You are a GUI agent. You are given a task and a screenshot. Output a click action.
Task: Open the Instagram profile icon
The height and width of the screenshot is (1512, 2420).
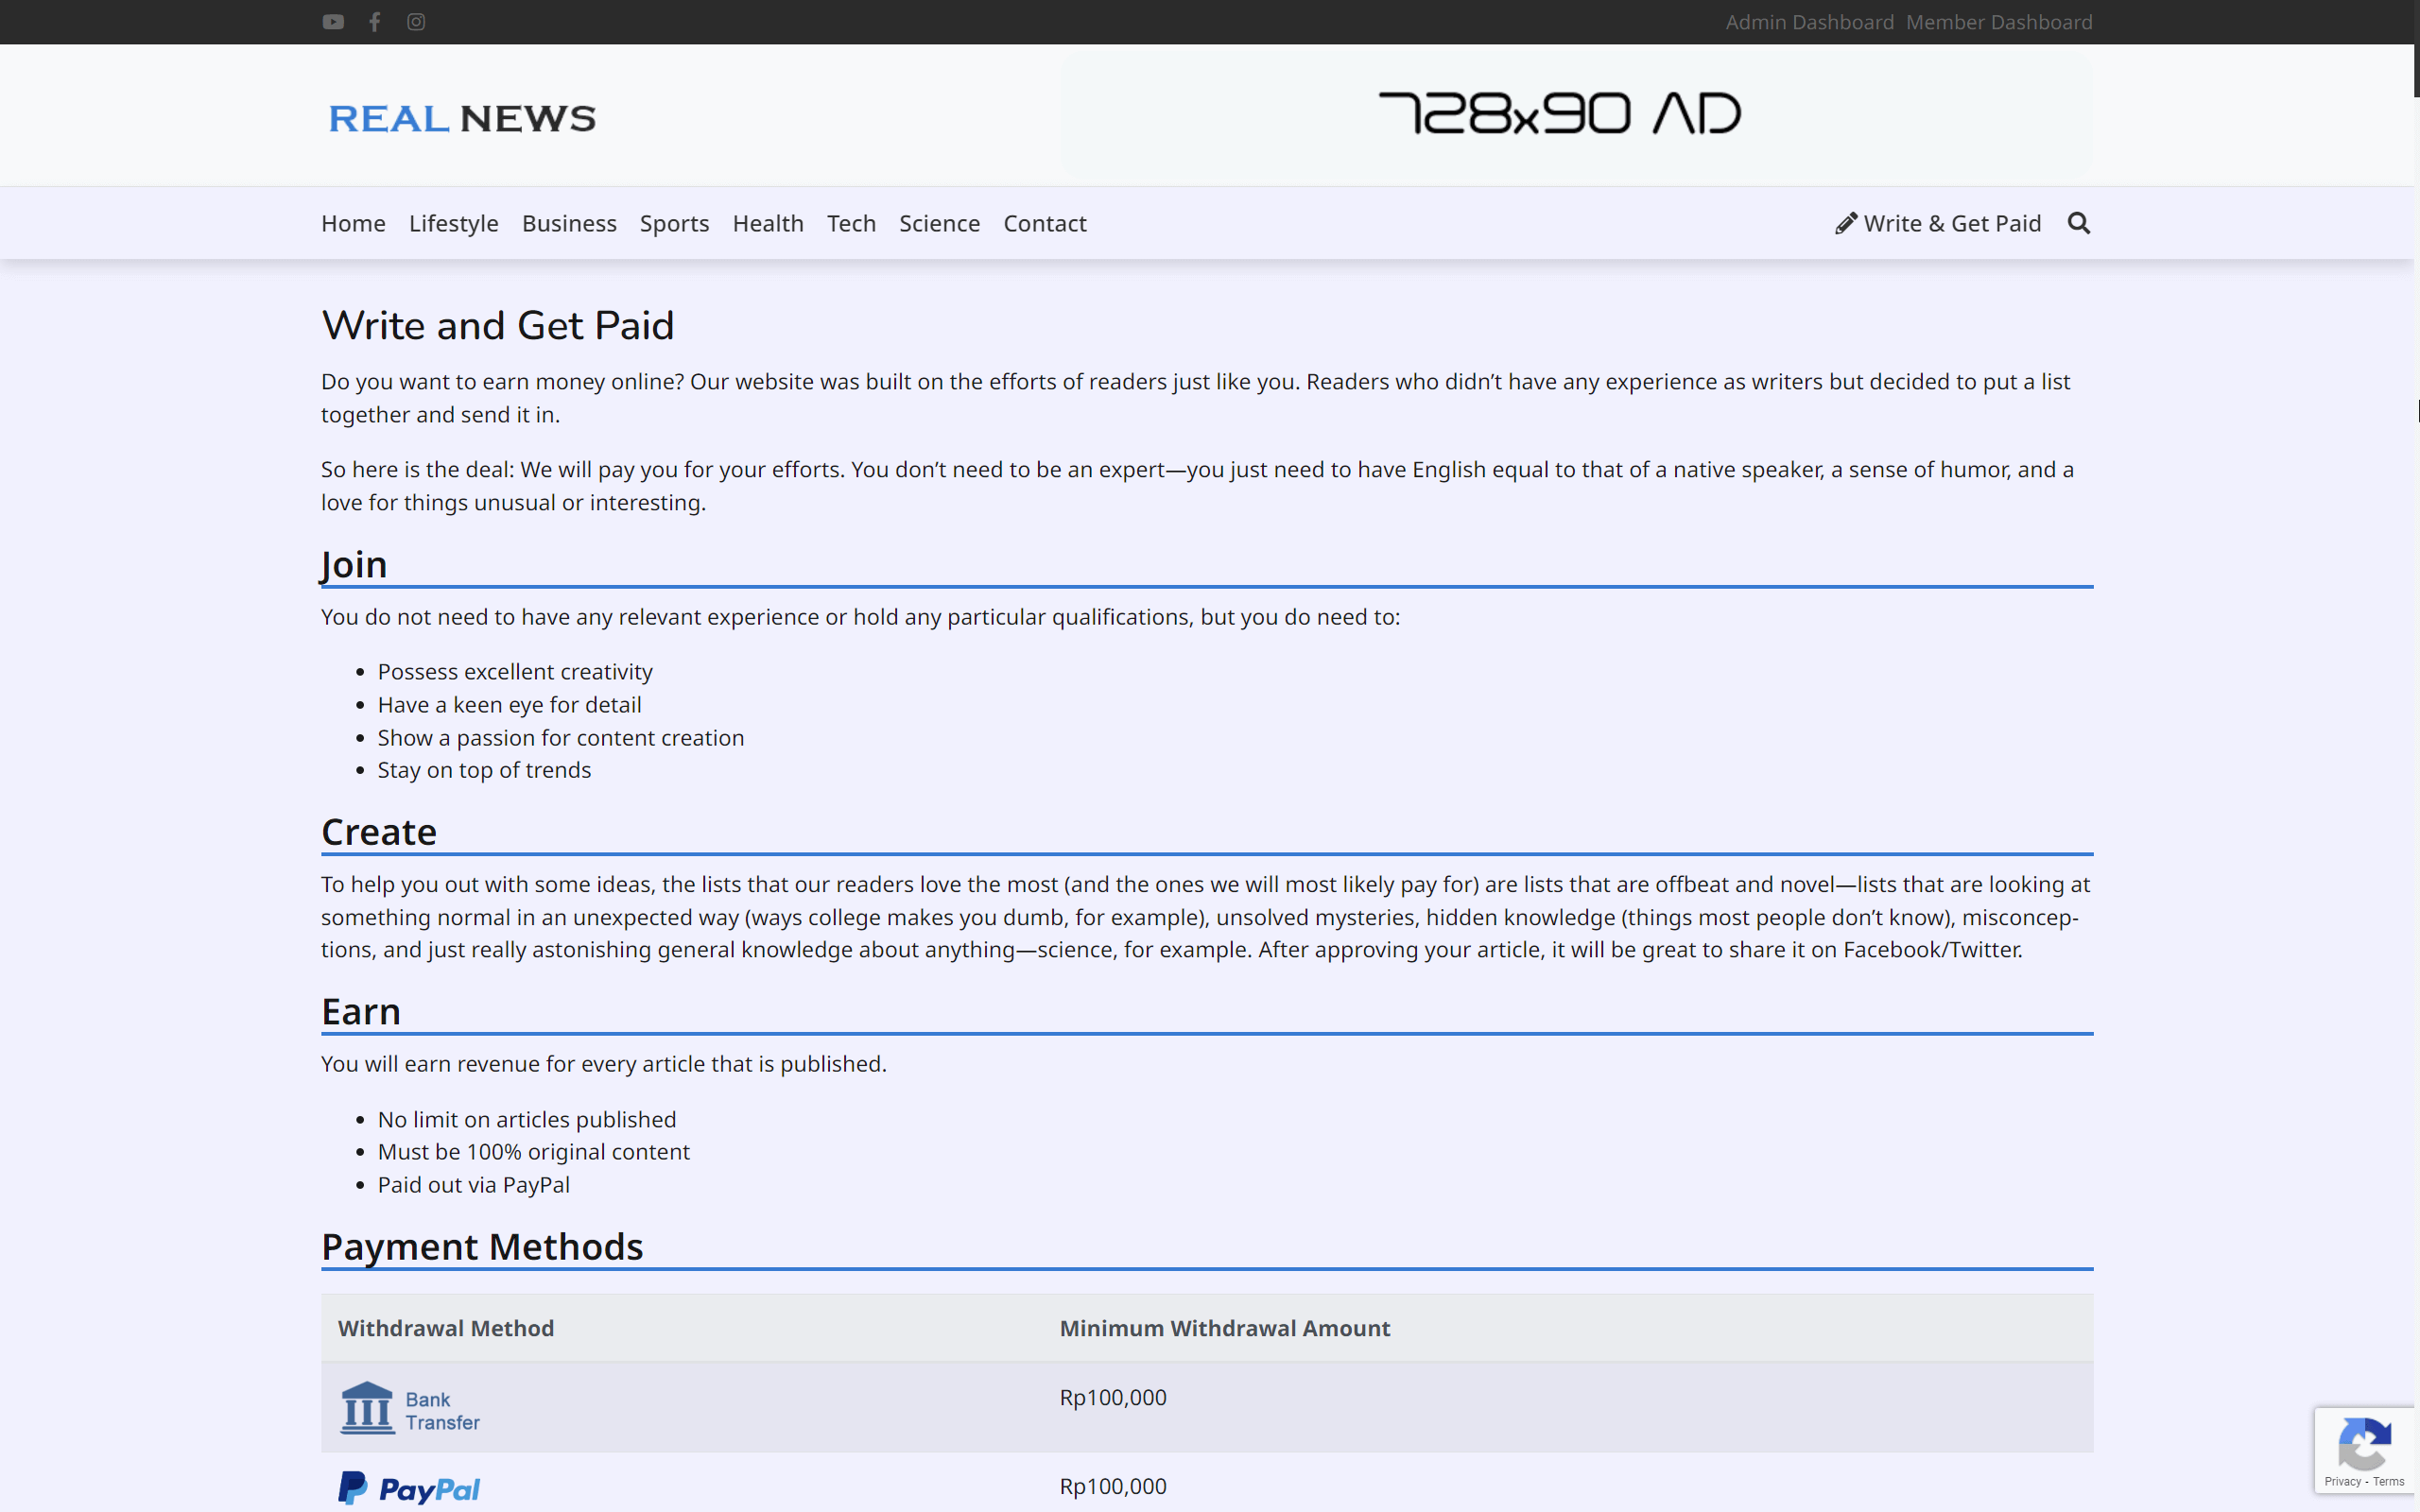pos(416,21)
